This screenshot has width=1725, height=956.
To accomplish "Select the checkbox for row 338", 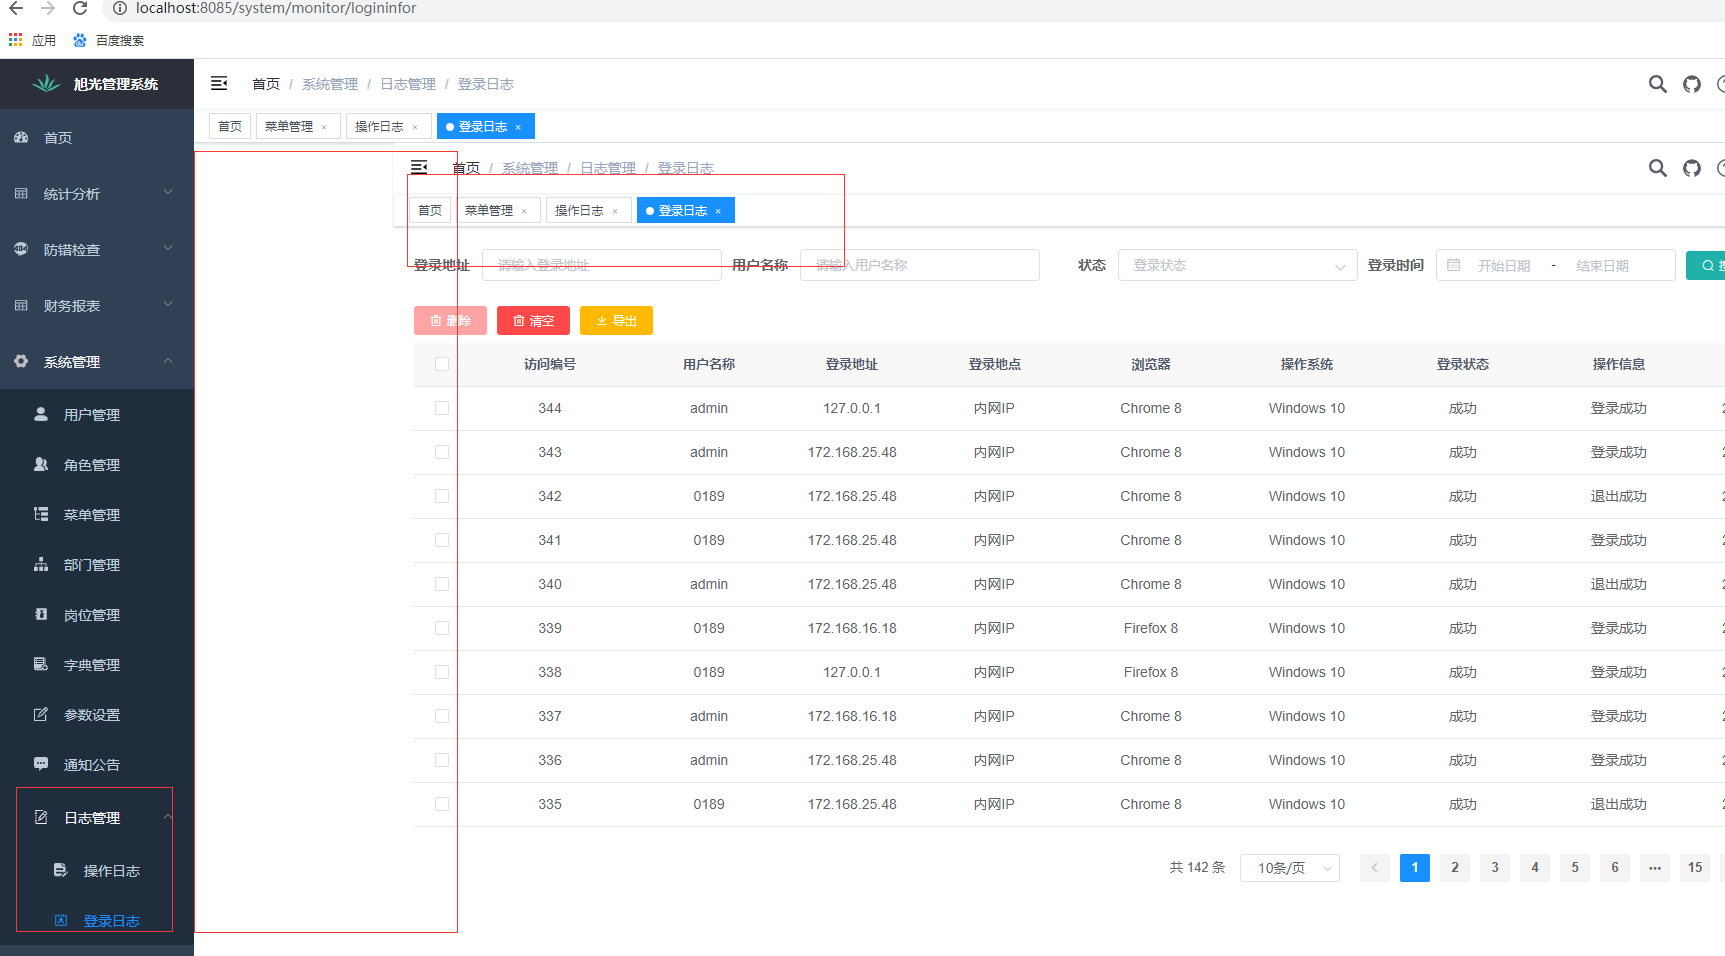I will tap(442, 672).
